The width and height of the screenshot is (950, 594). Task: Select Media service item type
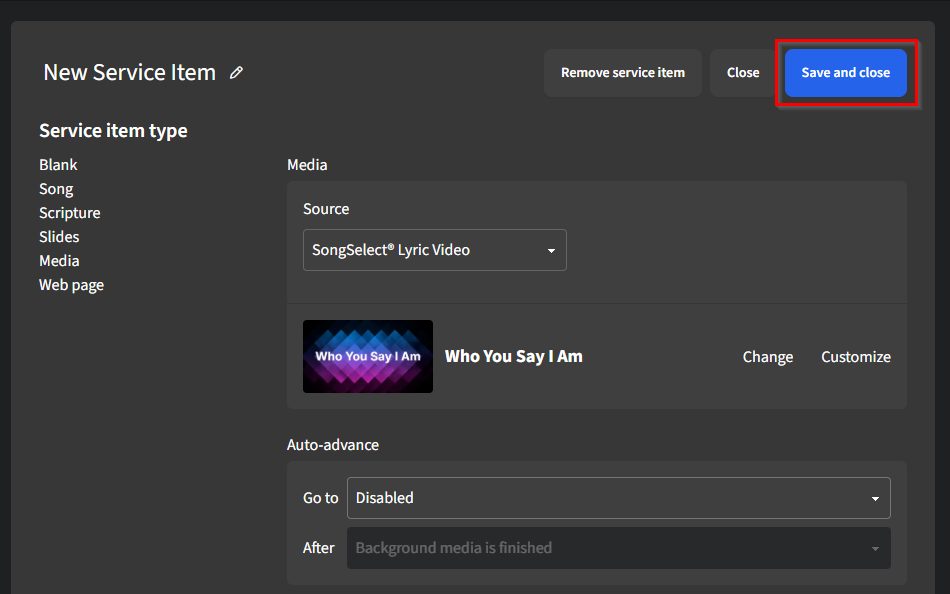[x=59, y=261]
